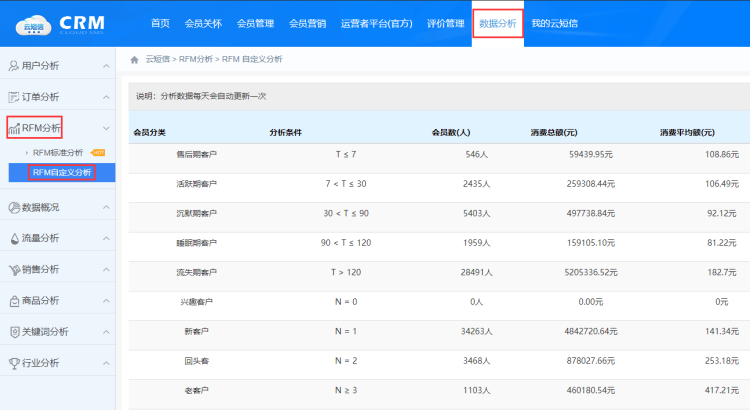The height and width of the screenshot is (410, 750).
Task: Click the RFM分析 breadcrumb link
Action: click(x=196, y=59)
